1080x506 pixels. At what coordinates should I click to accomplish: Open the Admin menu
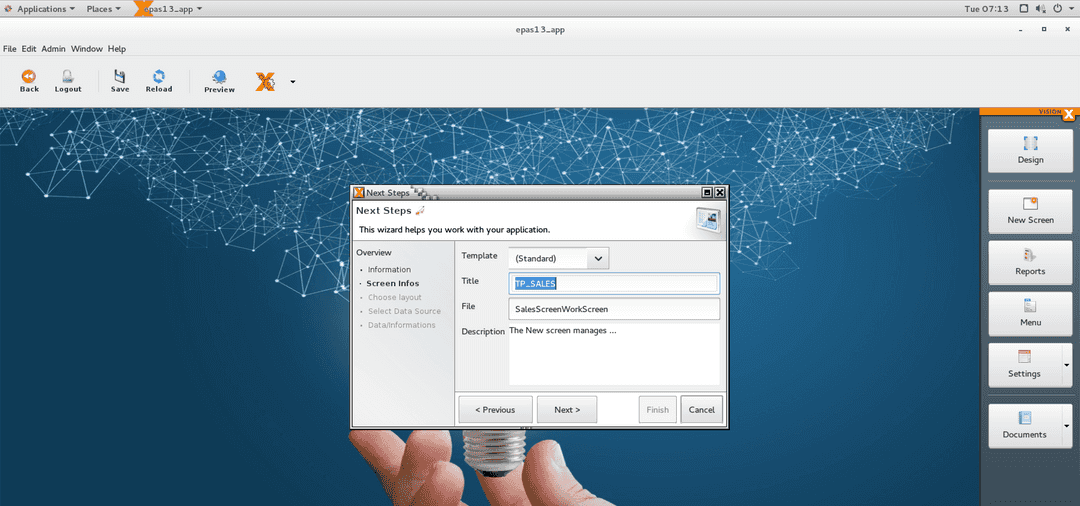click(x=53, y=49)
